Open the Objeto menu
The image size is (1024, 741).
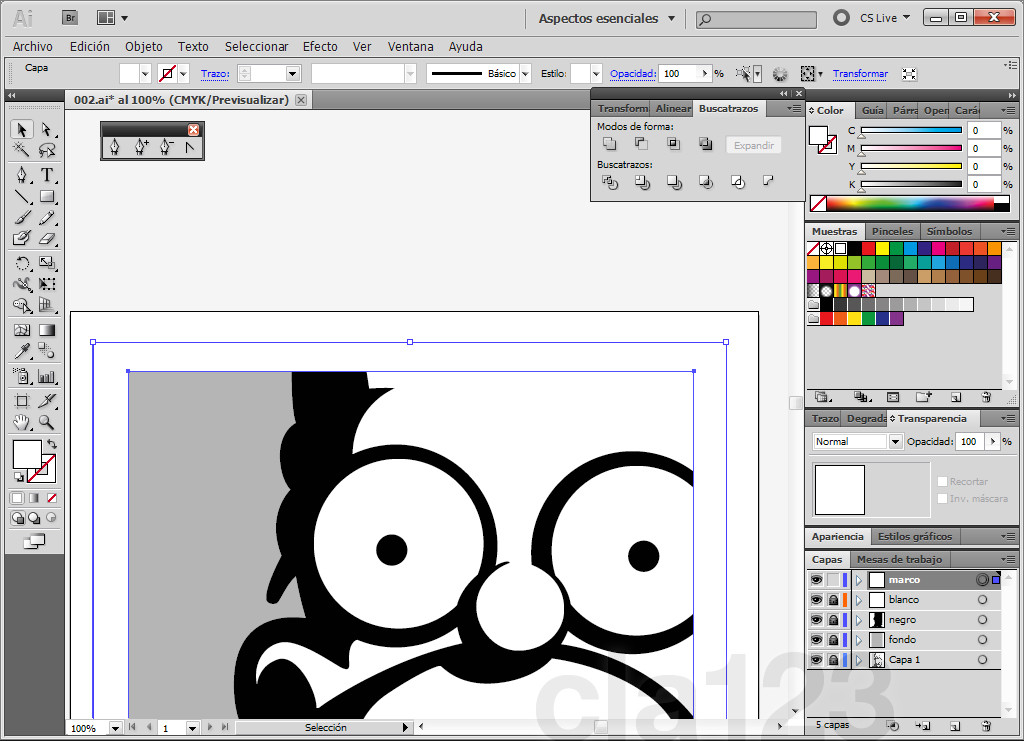[x=144, y=46]
